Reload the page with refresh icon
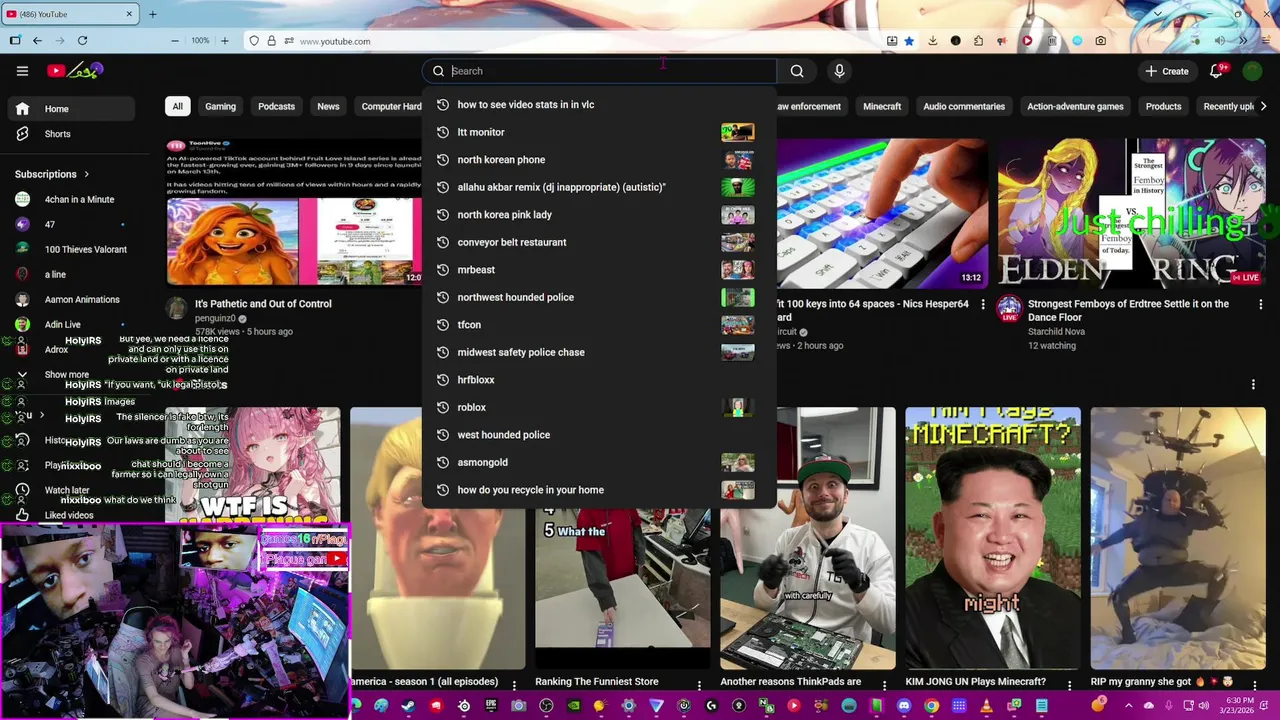The image size is (1280, 720). point(82,41)
